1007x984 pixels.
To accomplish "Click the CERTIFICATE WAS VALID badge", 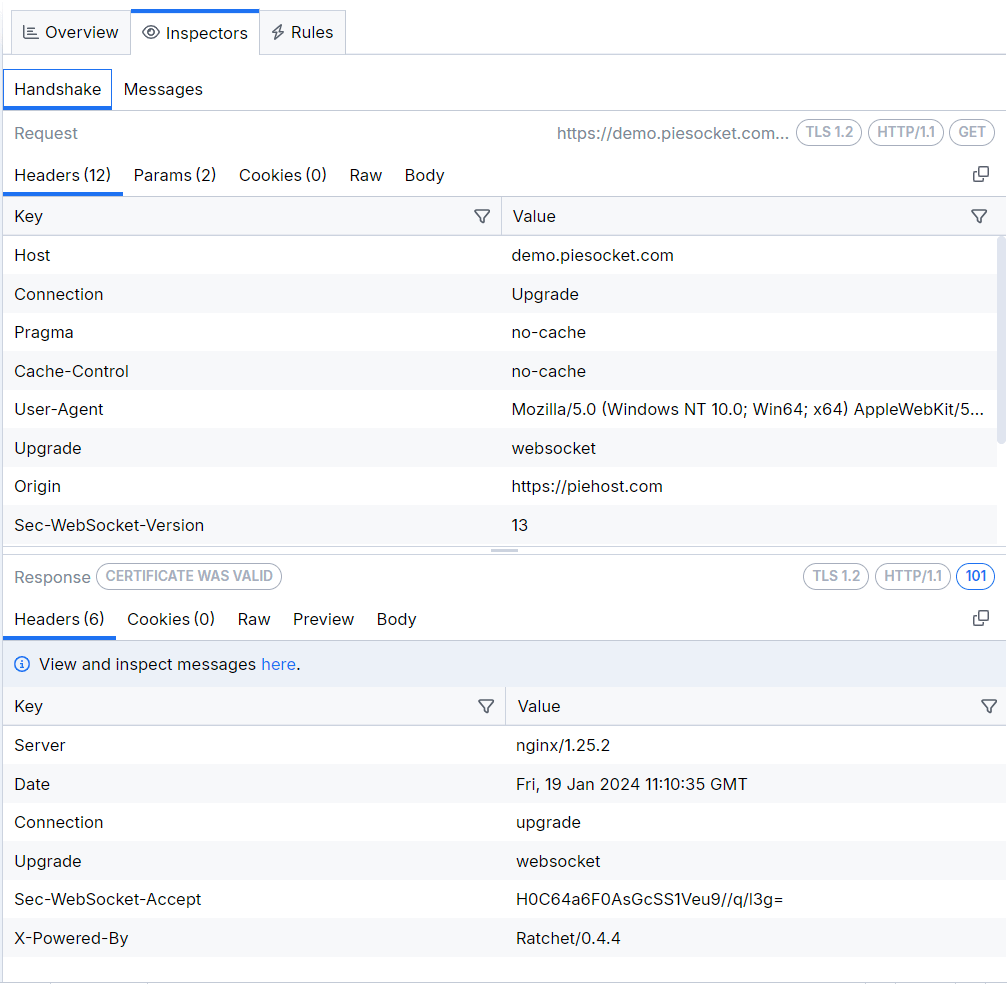I will [x=188, y=576].
